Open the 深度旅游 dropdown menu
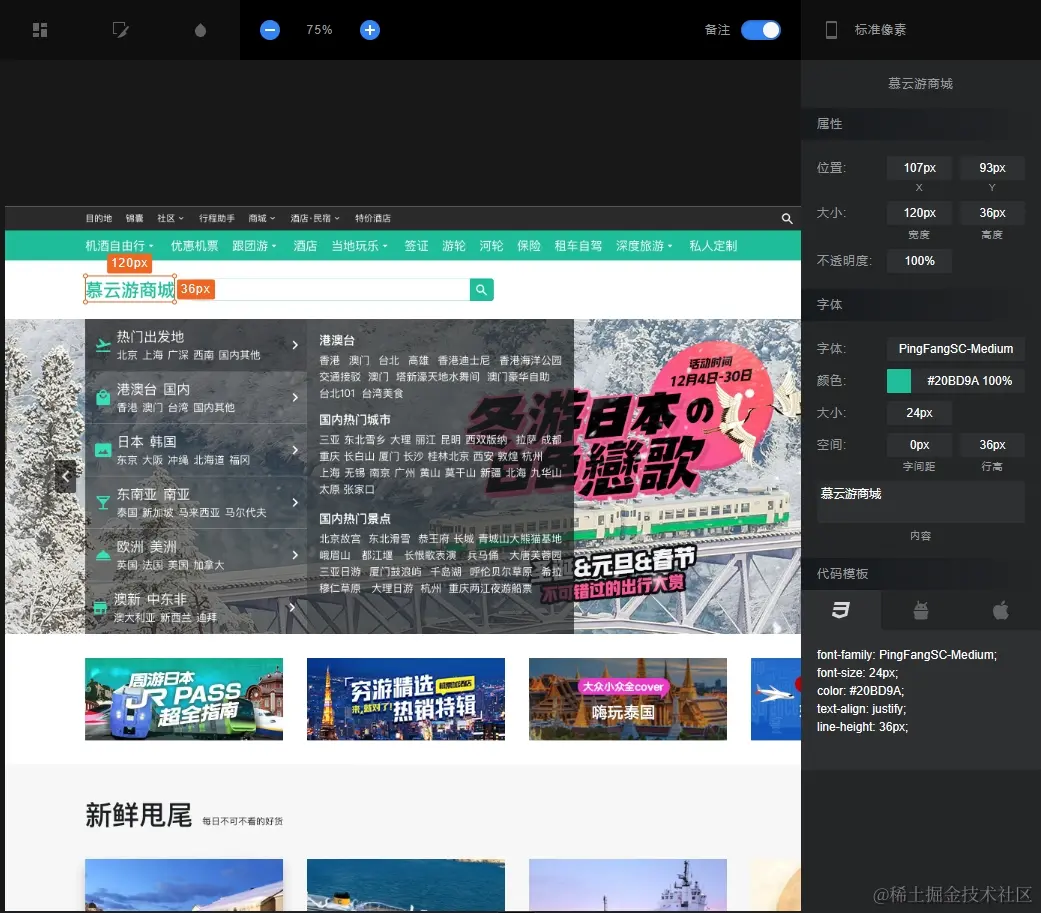The image size is (1041, 913). pyautogui.click(x=644, y=246)
